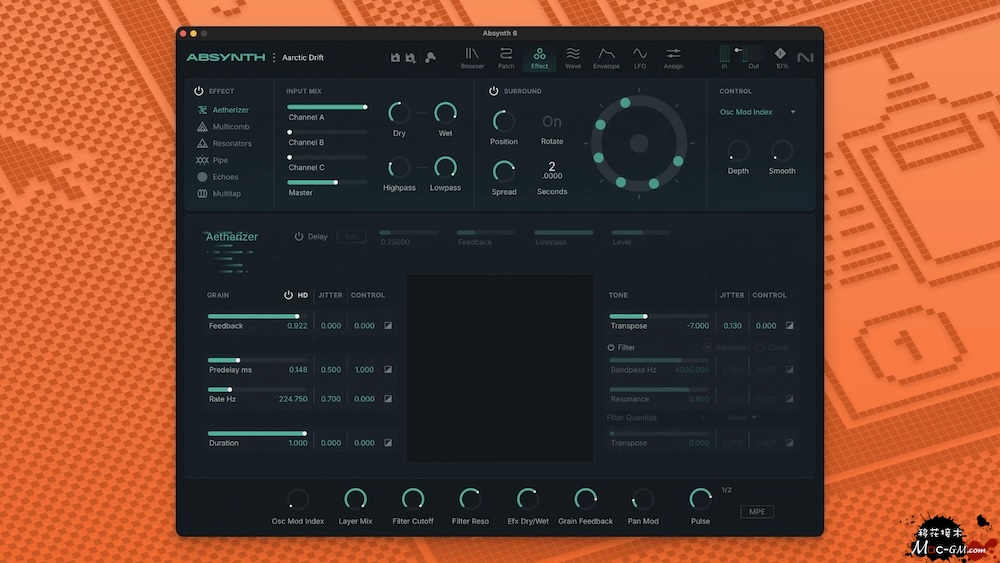Select the Aetherizer effect type
1000x563 pixels.
pos(230,110)
